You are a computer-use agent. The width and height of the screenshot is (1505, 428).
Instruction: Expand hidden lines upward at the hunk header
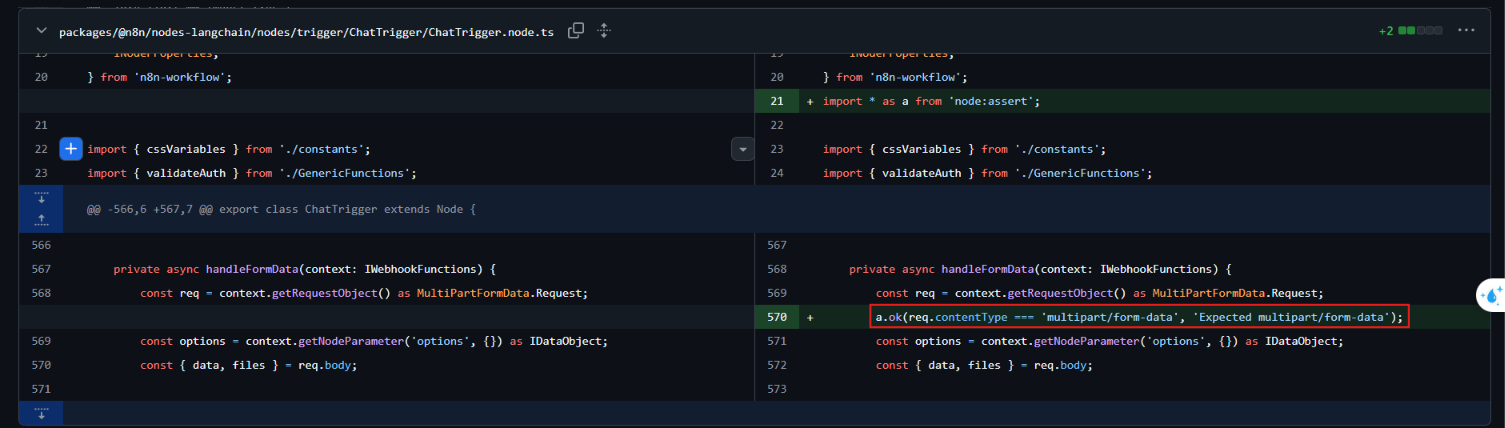pyautogui.click(x=41, y=220)
